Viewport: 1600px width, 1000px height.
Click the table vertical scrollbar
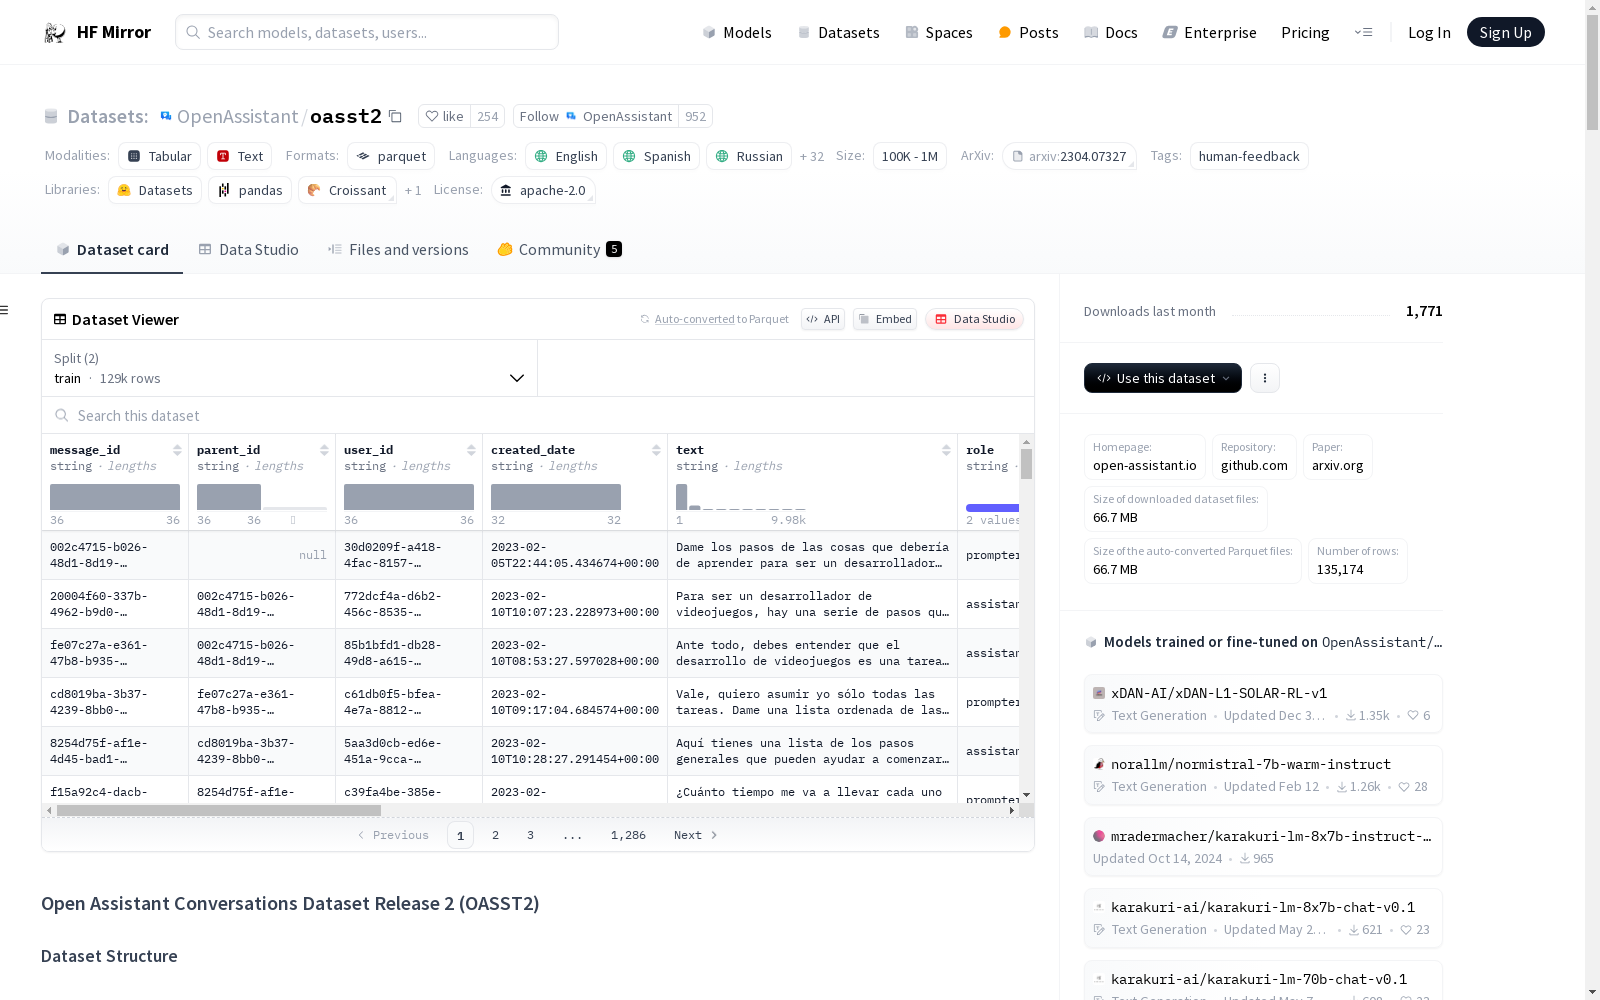coord(1026,464)
